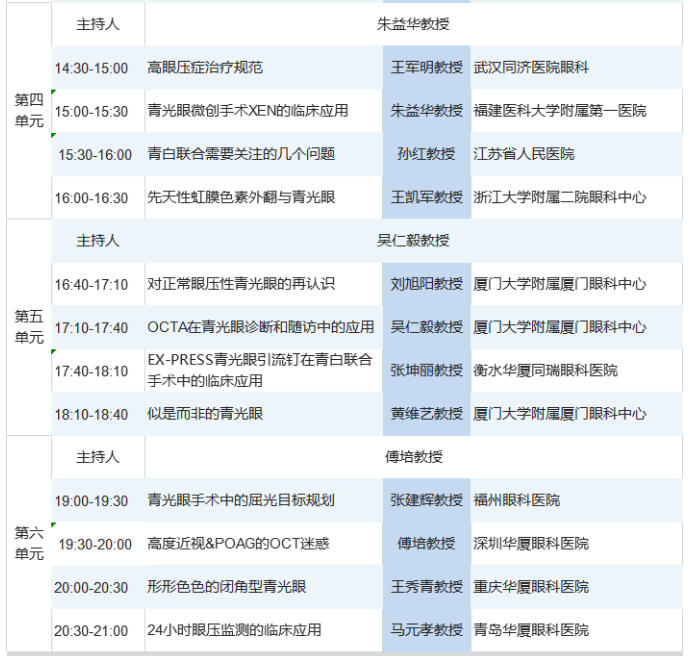The image size is (688, 656).
Task: Select speaker cell 王军明教授
Action: point(426,68)
